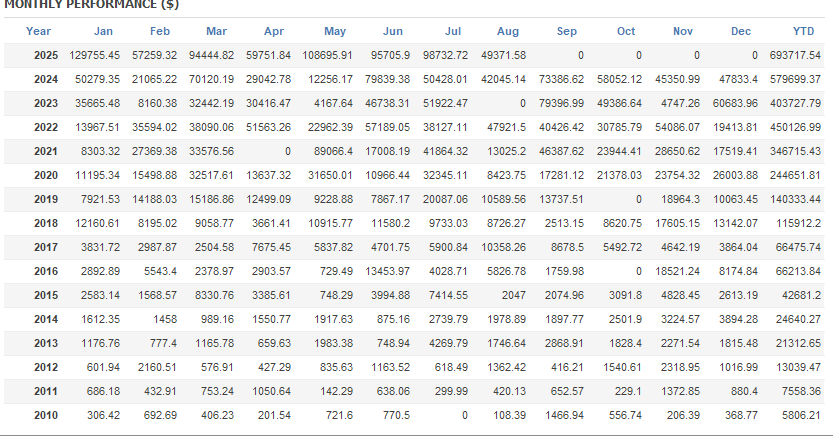The width and height of the screenshot is (833, 436).
Task: Click the 2021 May value 89066.4
Action: (333, 151)
